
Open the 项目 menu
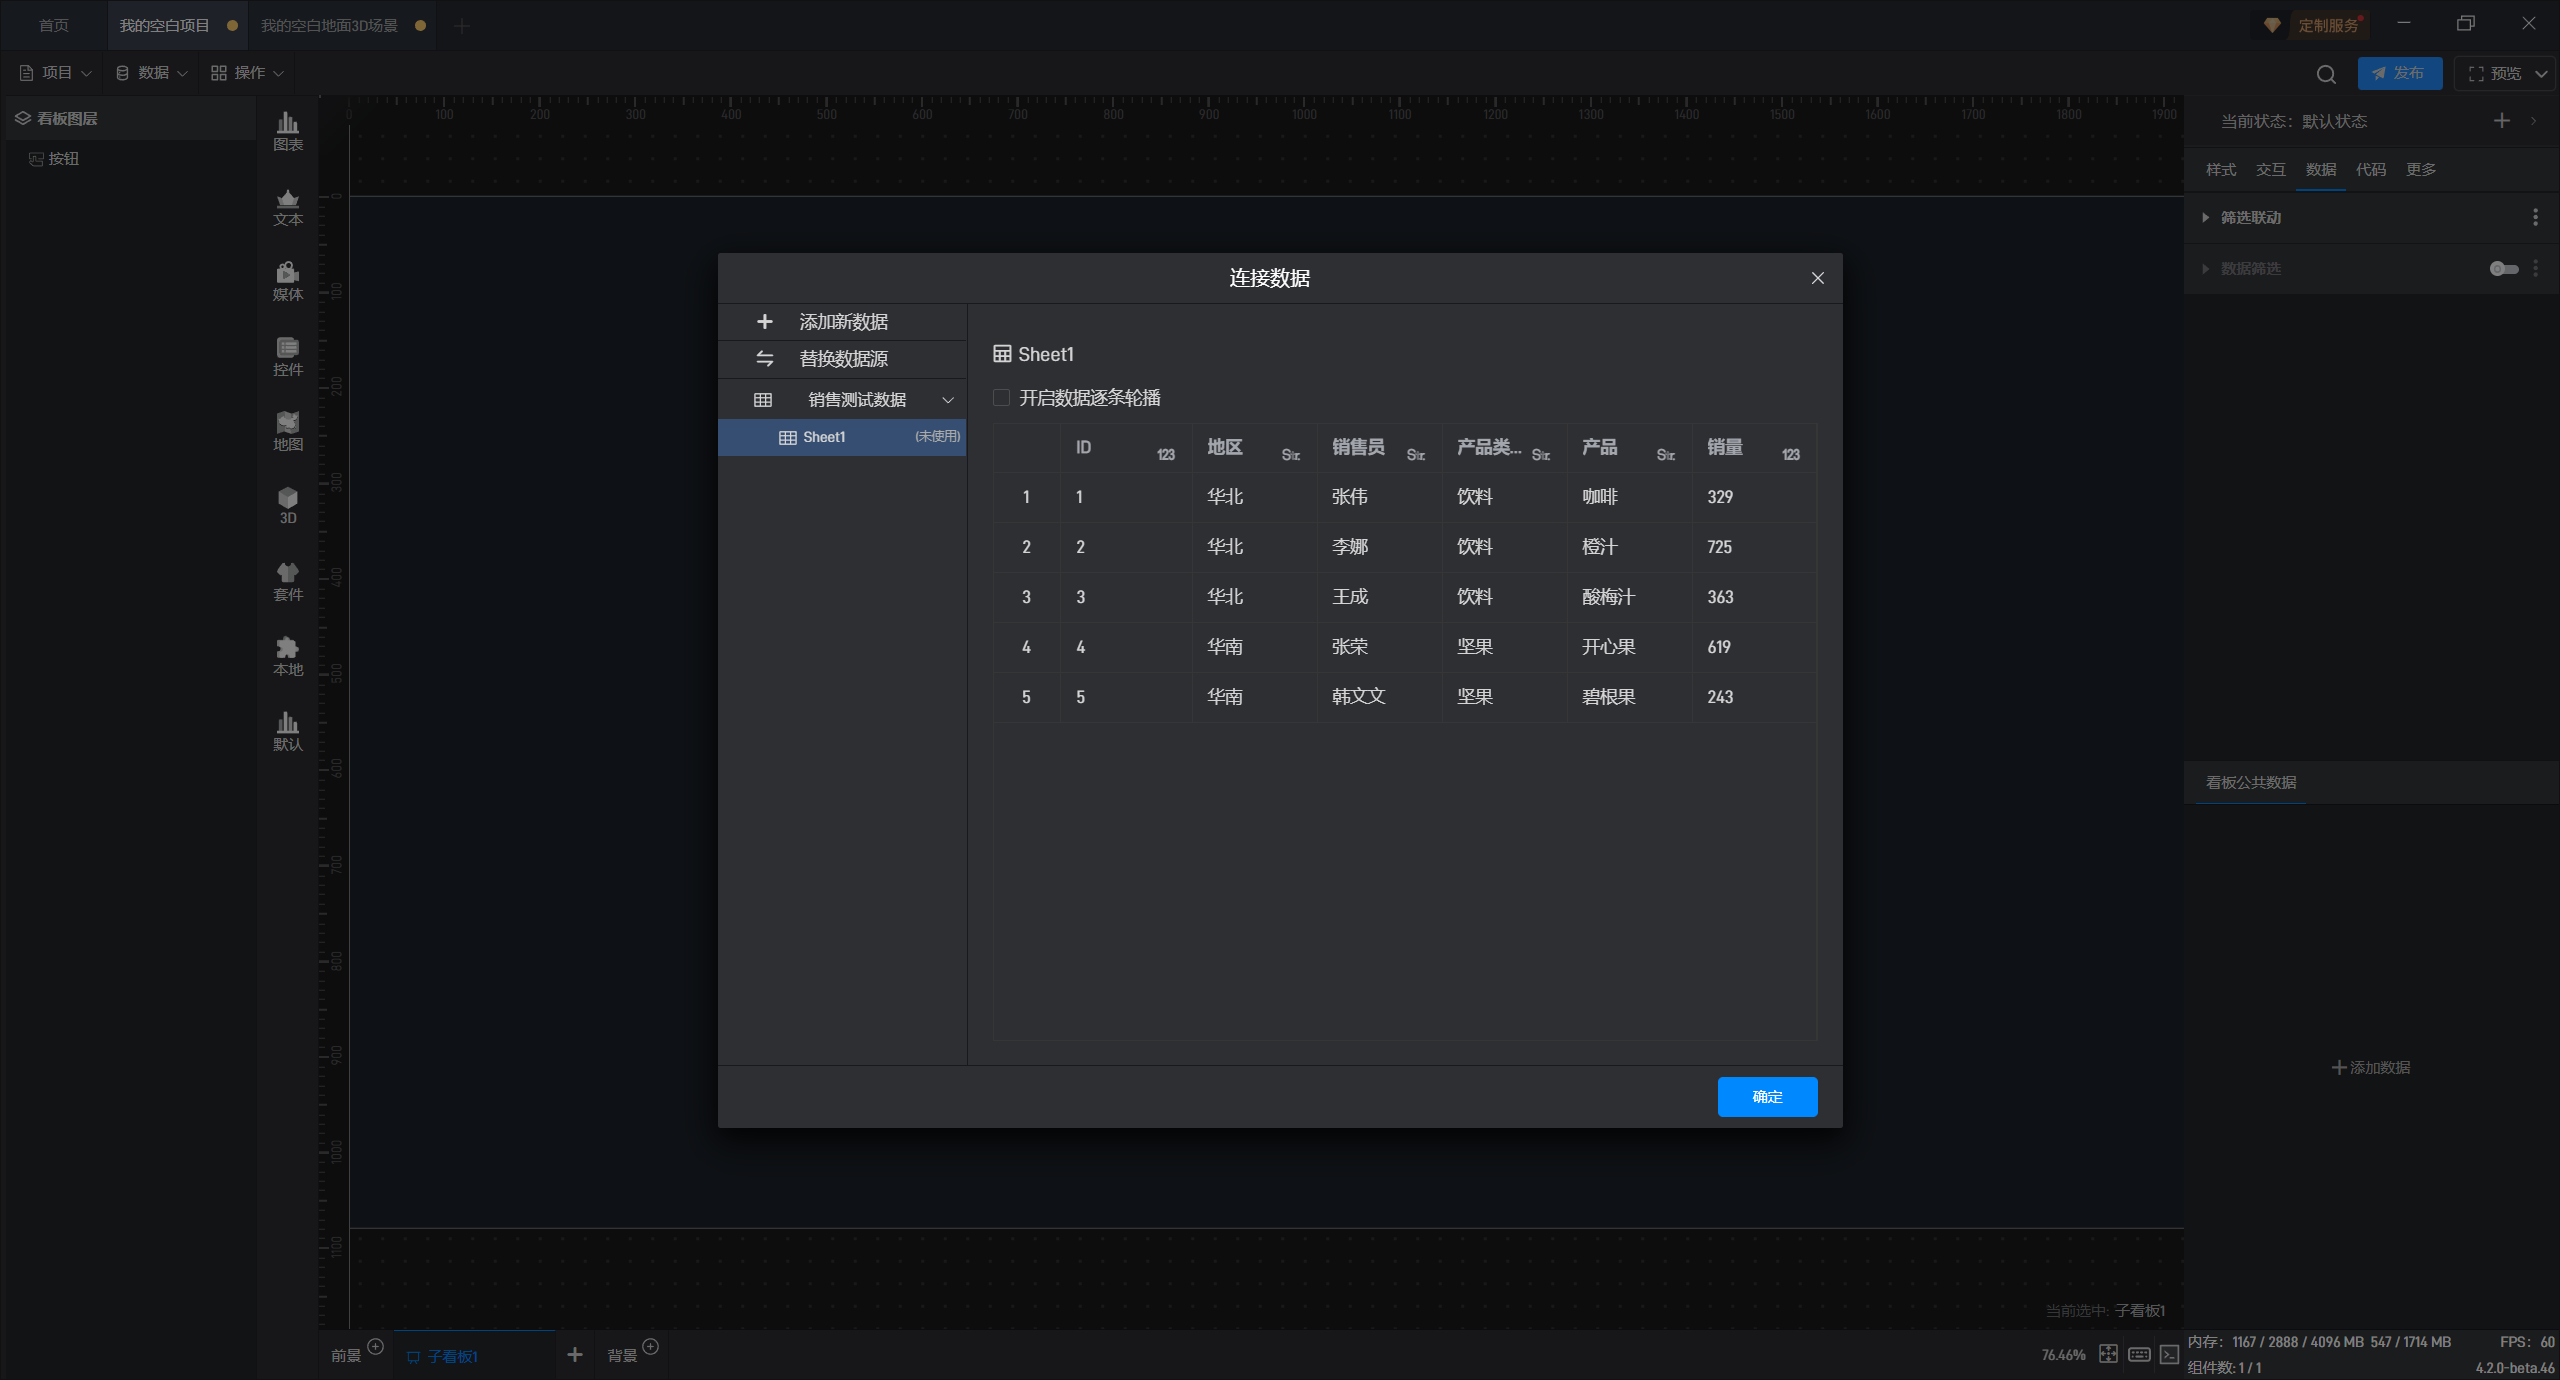pyautogui.click(x=56, y=73)
